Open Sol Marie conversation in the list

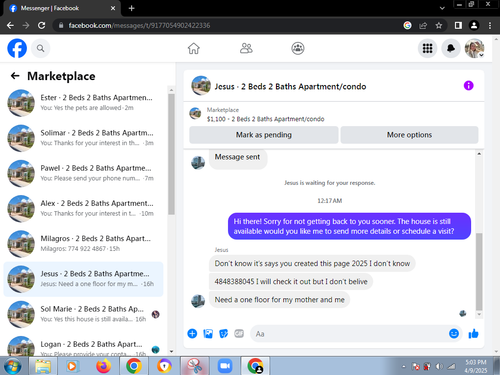coord(83,314)
